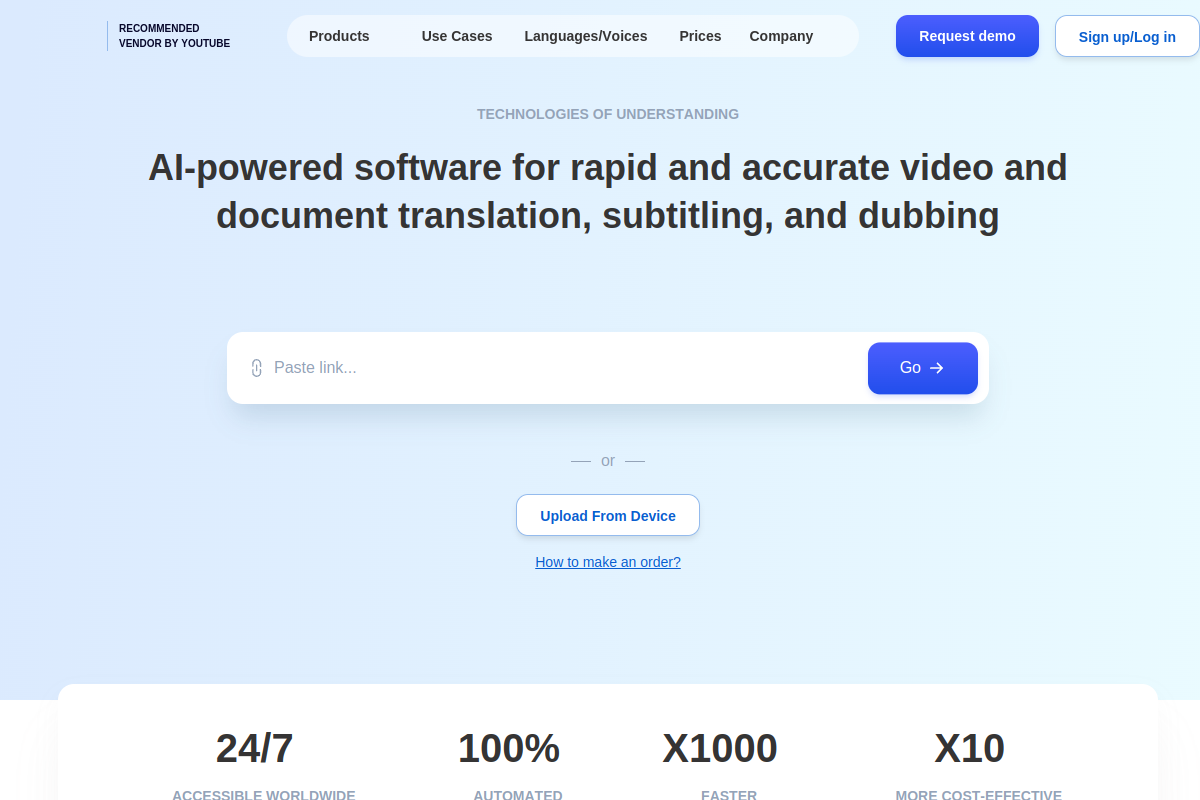Click the 100% statistic
The image size is (1200, 800).
509,748
